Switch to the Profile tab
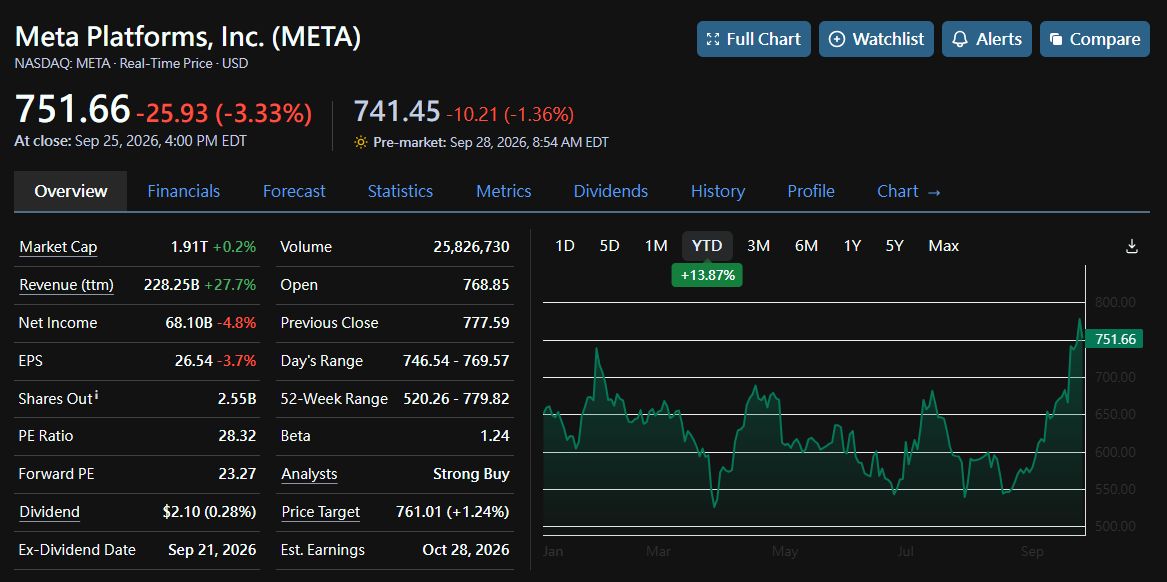 [x=811, y=191]
